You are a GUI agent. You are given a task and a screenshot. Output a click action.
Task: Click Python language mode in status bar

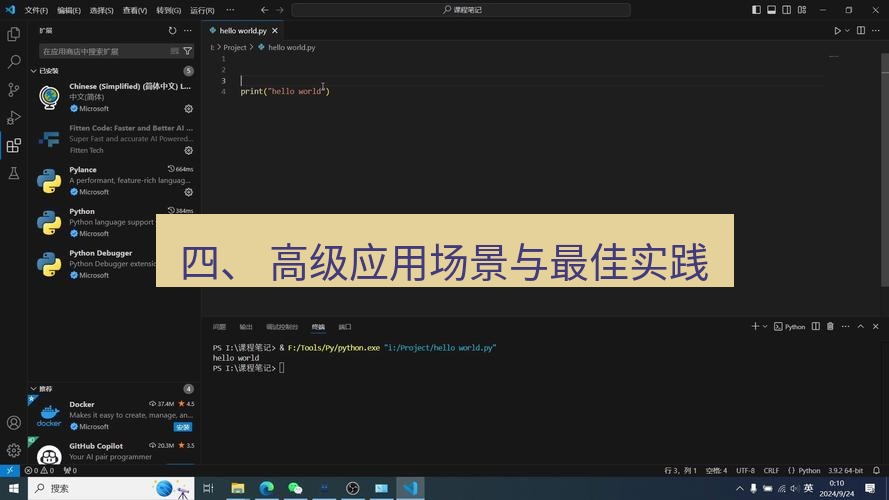click(809, 471)
